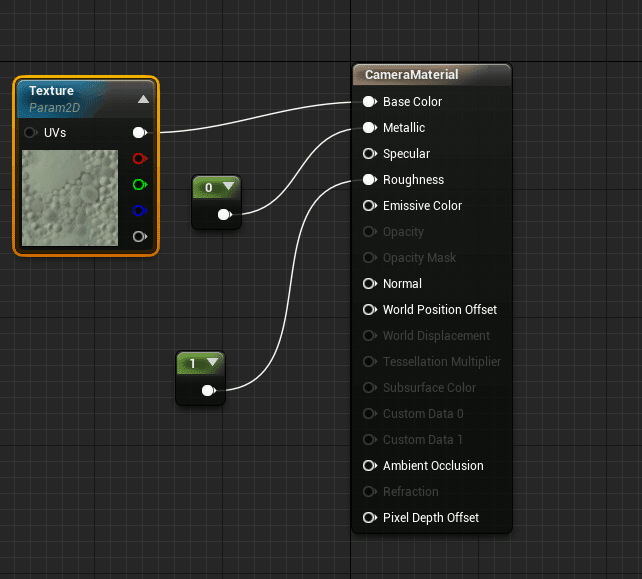Click the Refraction pin

tap(370, 491)
